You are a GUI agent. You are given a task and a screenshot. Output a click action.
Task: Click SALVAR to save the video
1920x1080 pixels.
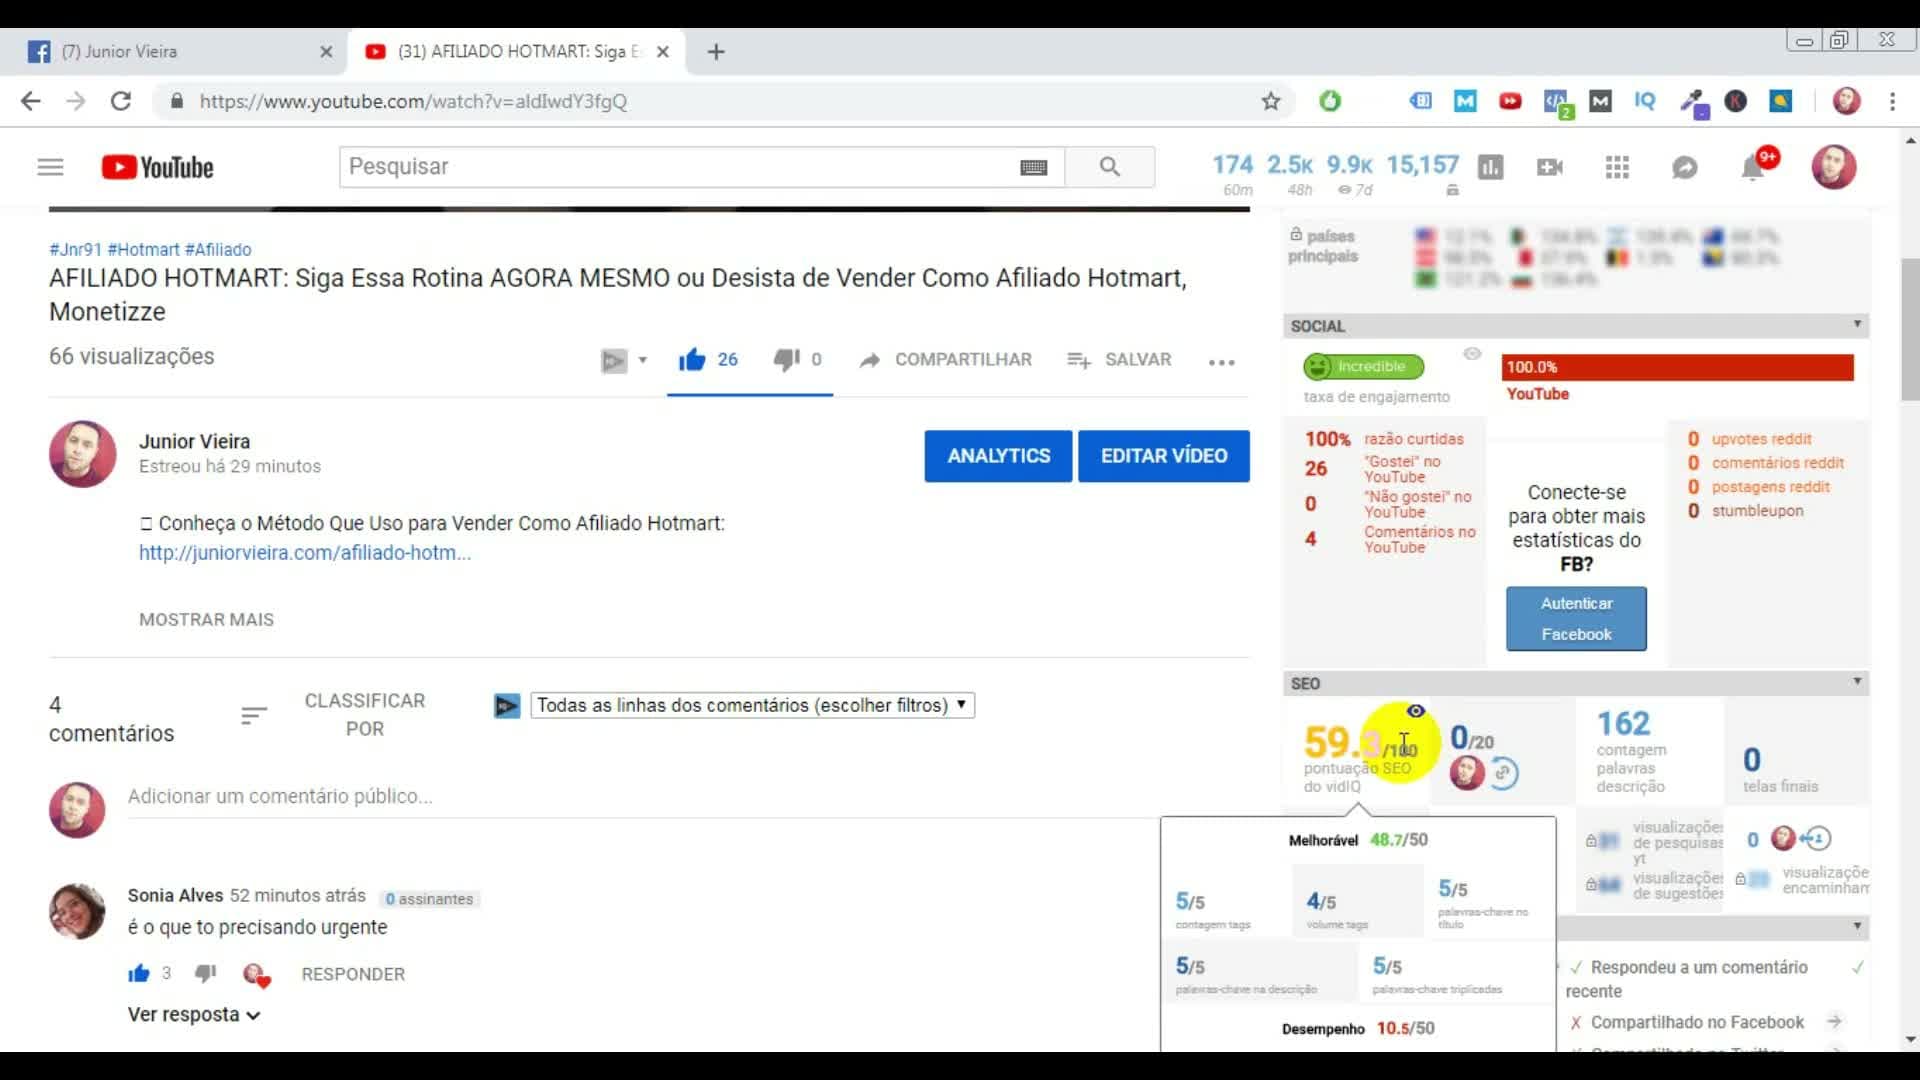pos(1119,360)
